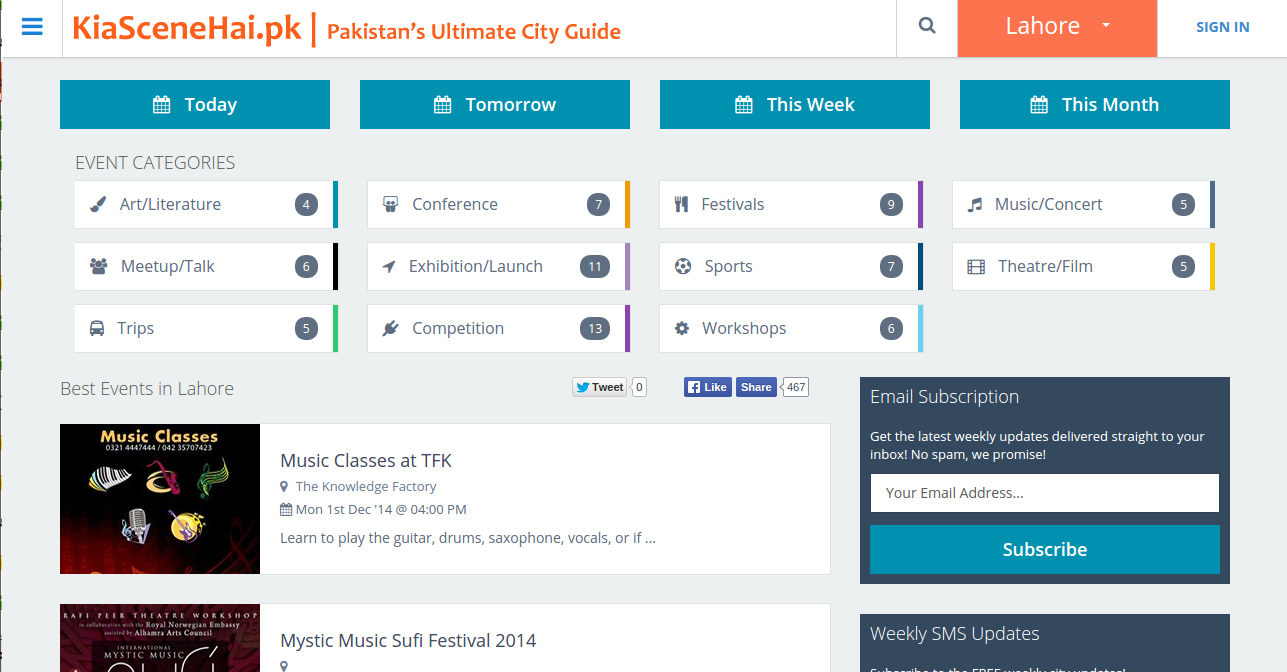This screenshot has width=1287, height=672.
Task: Click the music note icon for Music/Concert
Action: pyautogui.click(x=975, y=205)
